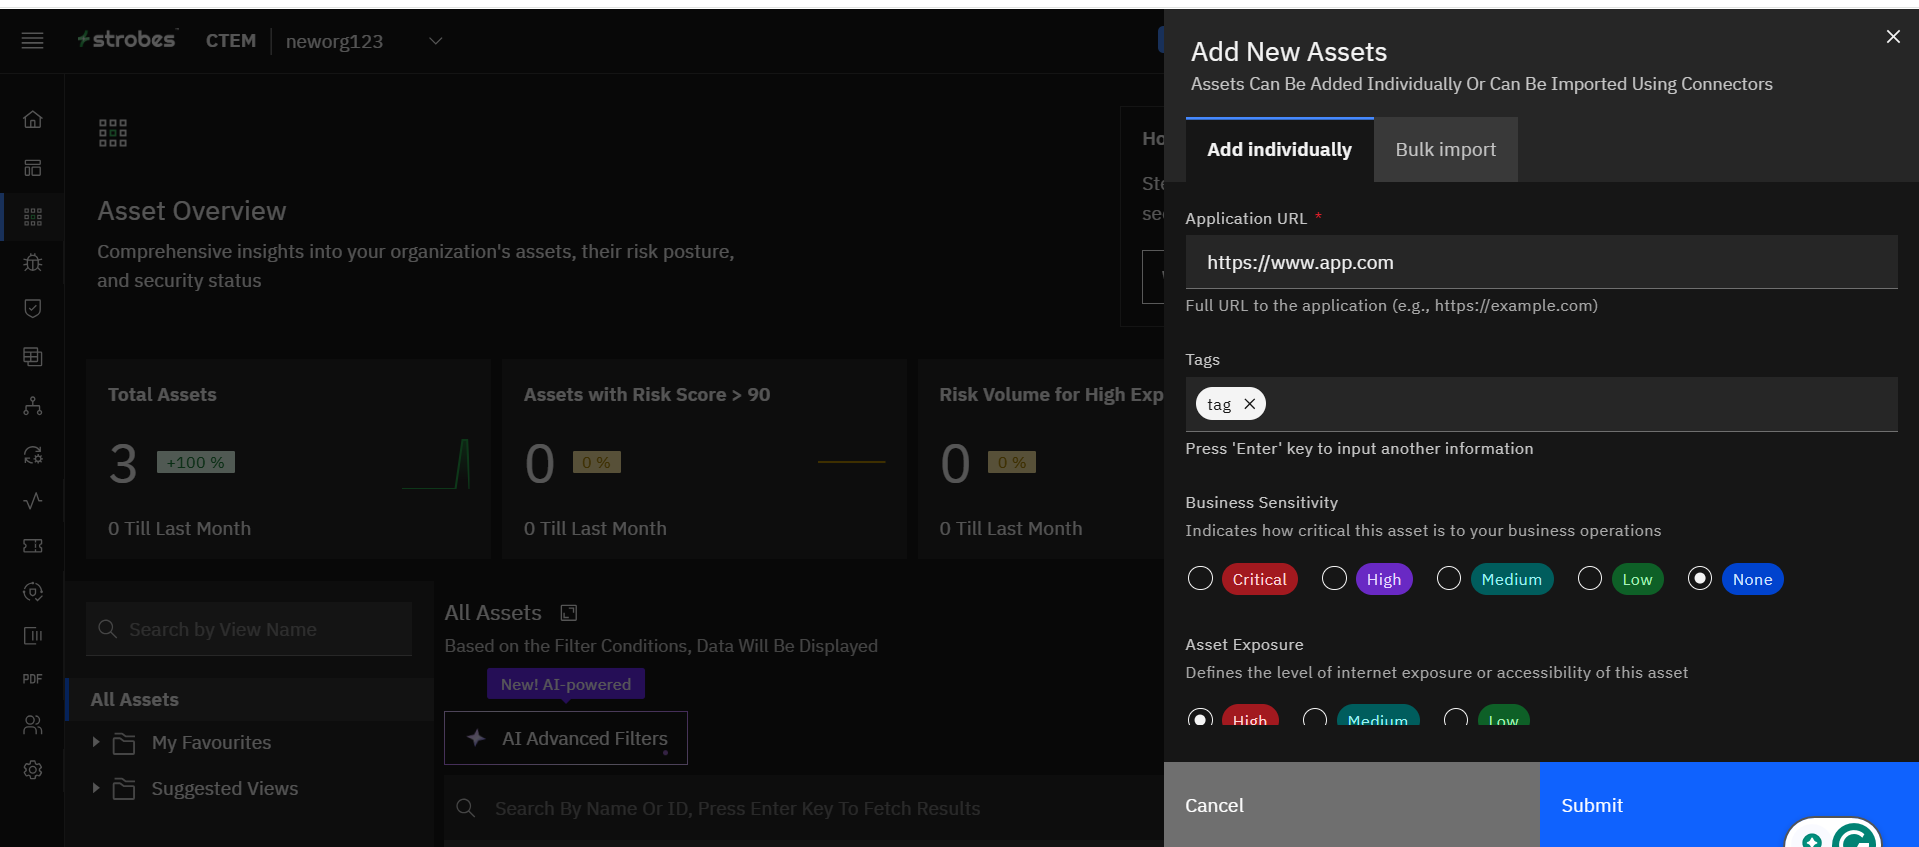Click the shield check sidebar icon
1919x847 pixels.
click(x=33, y=309)
